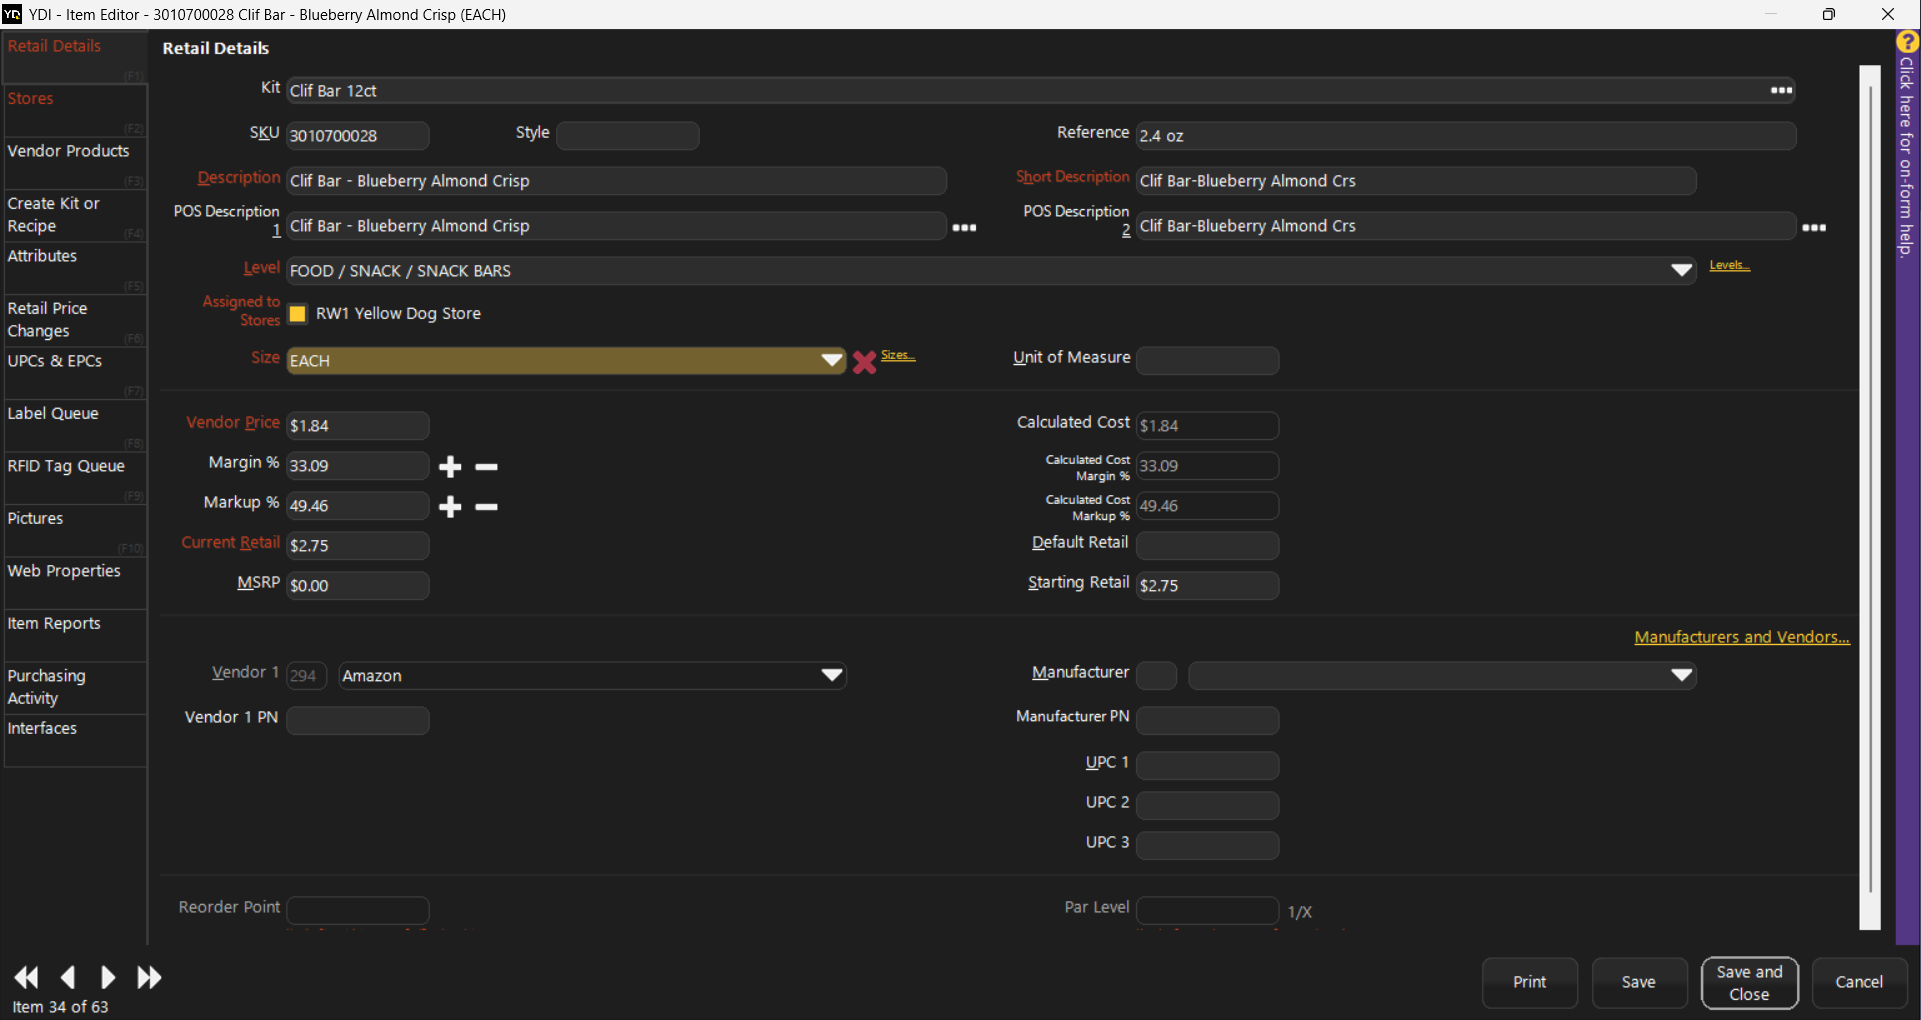Open POS Description 1 ellipsis button

pyautogui.click(x=964, y=227)
